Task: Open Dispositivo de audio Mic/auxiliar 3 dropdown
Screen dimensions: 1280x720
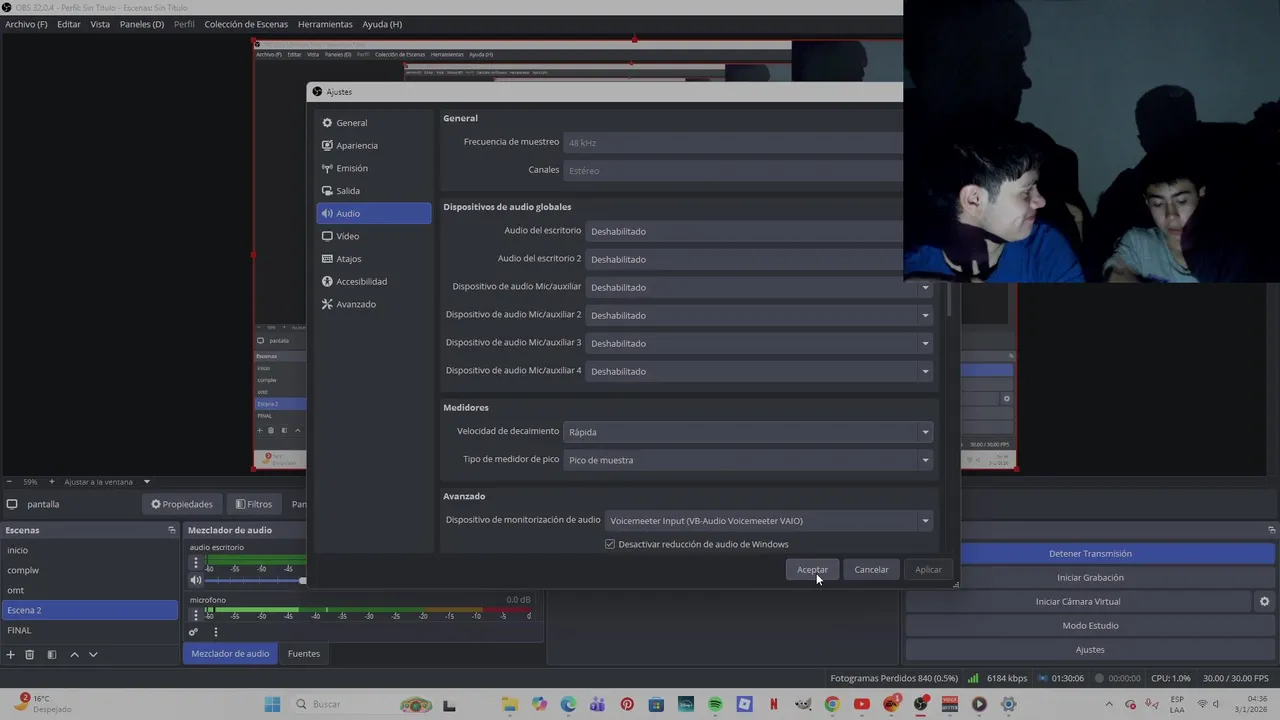Action: pos(760,343)
